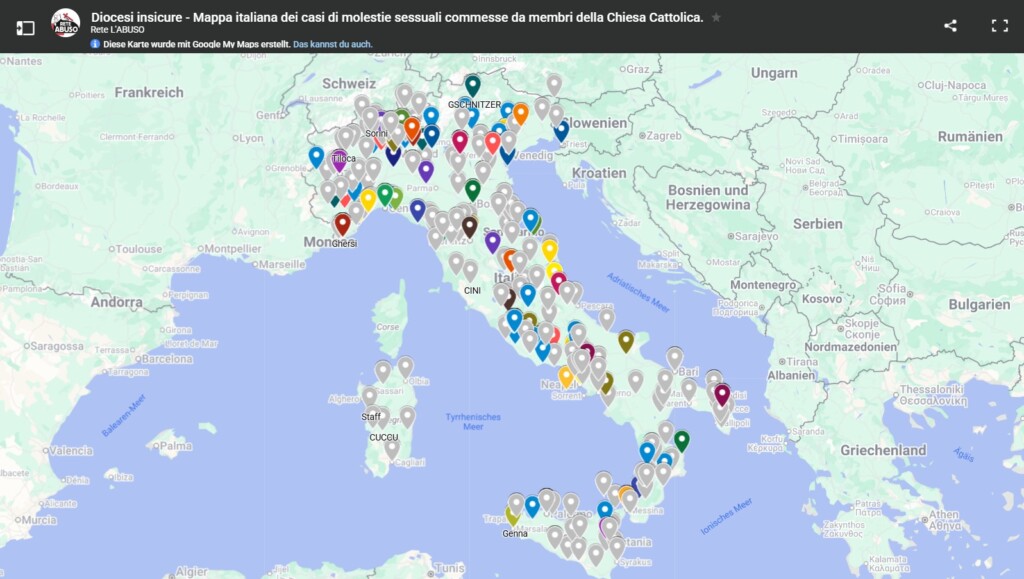The height and width of the screenshot is (579, 1024).
Task: Enter fullscreen map view
Action: (999, 26)
